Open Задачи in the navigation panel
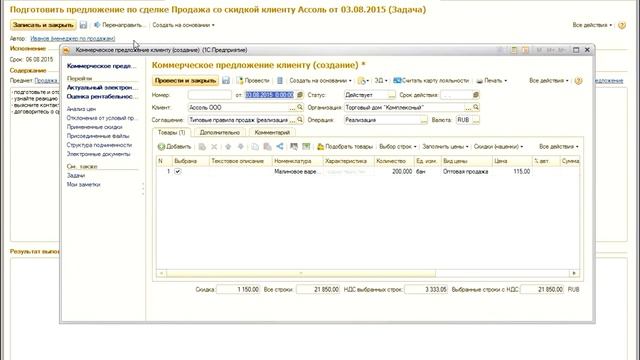 click(76, 176)
